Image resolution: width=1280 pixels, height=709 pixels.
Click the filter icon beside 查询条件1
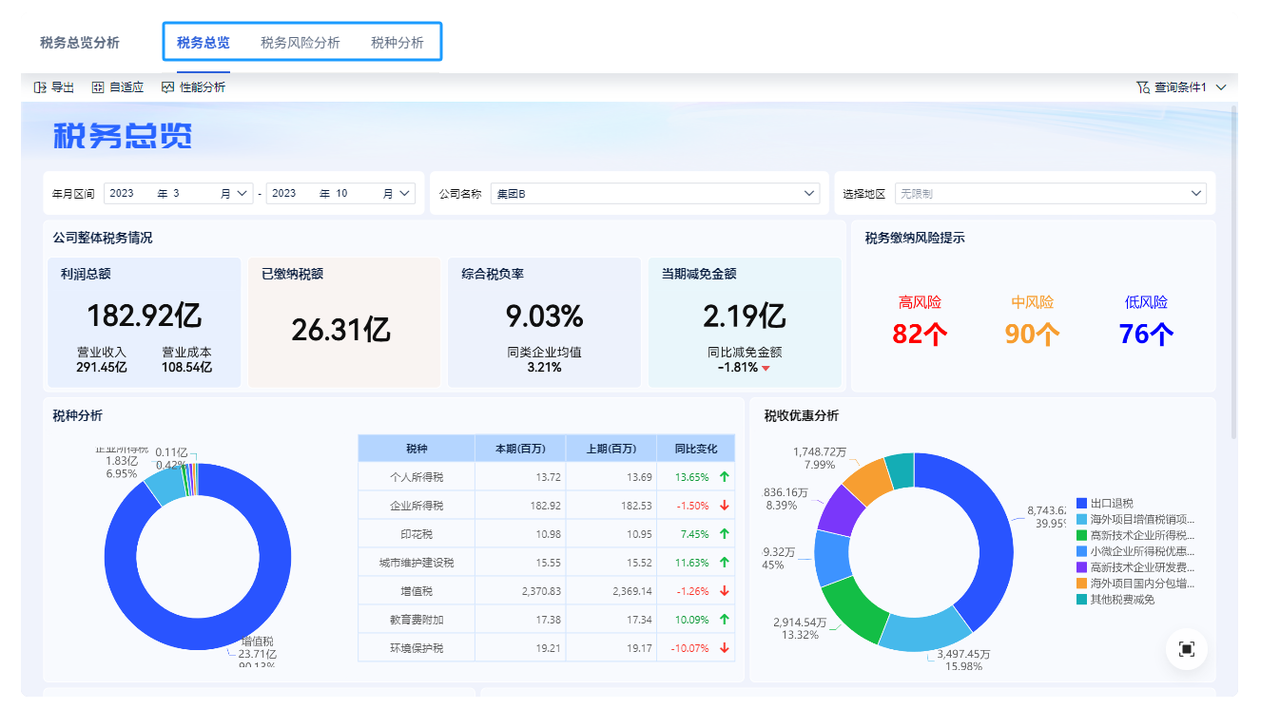pyautogui.click(x=1141, y=87)
